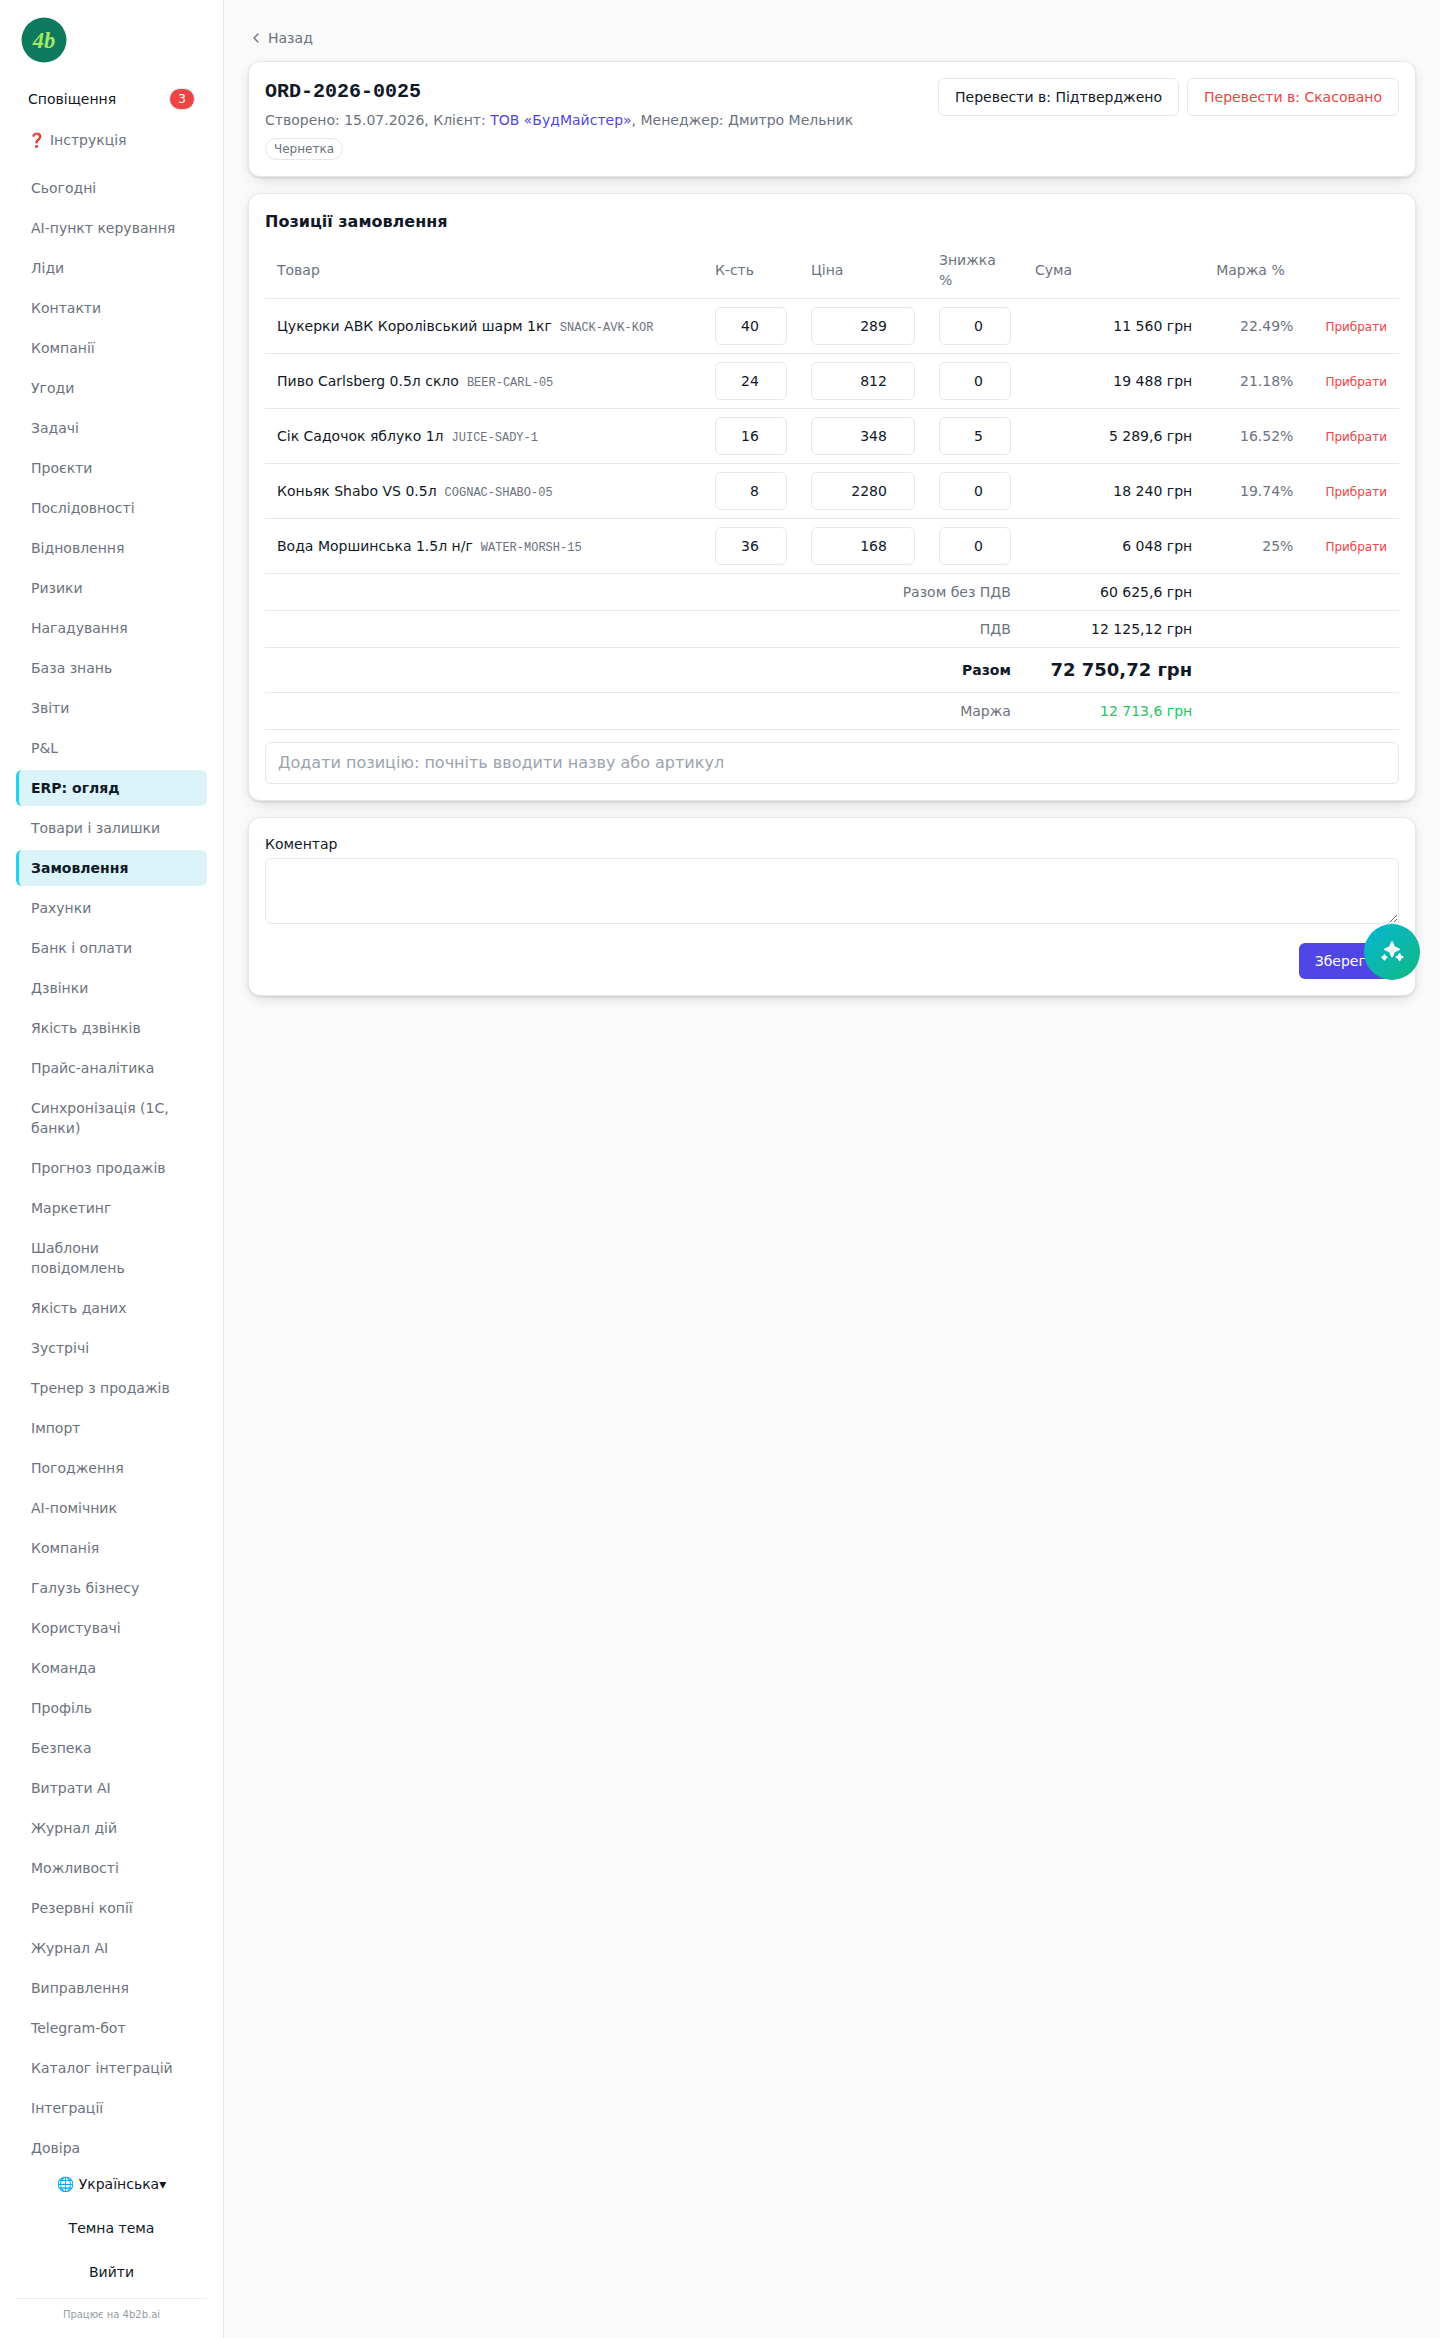The image size is (1440, 2338).
Task: Open the AI assistant floating sparkle button
Action: coord(1392,952)
